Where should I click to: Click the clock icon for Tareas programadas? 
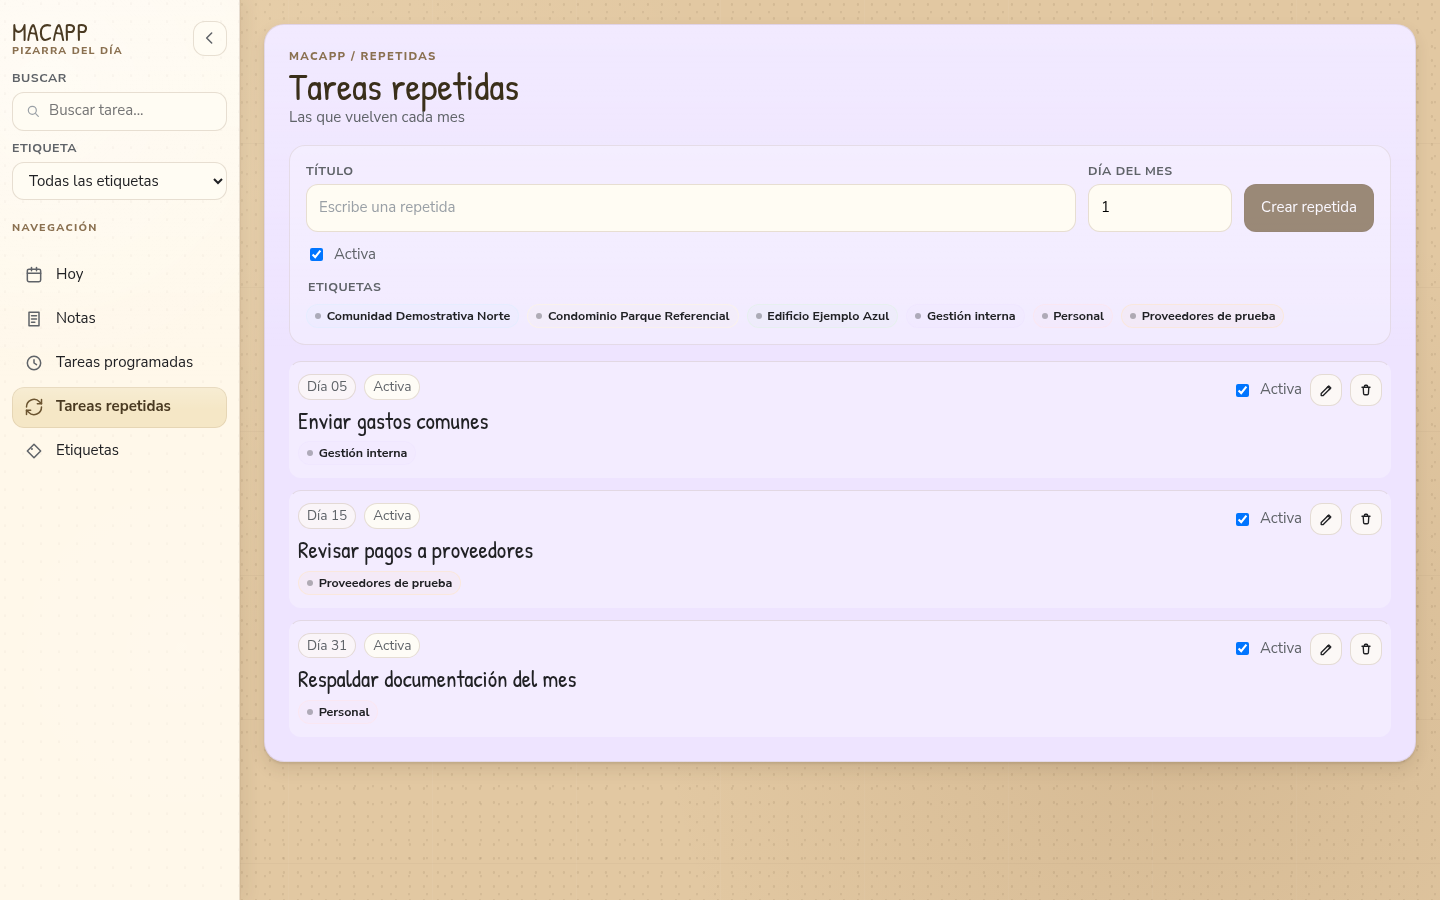(x=34, y=362)
